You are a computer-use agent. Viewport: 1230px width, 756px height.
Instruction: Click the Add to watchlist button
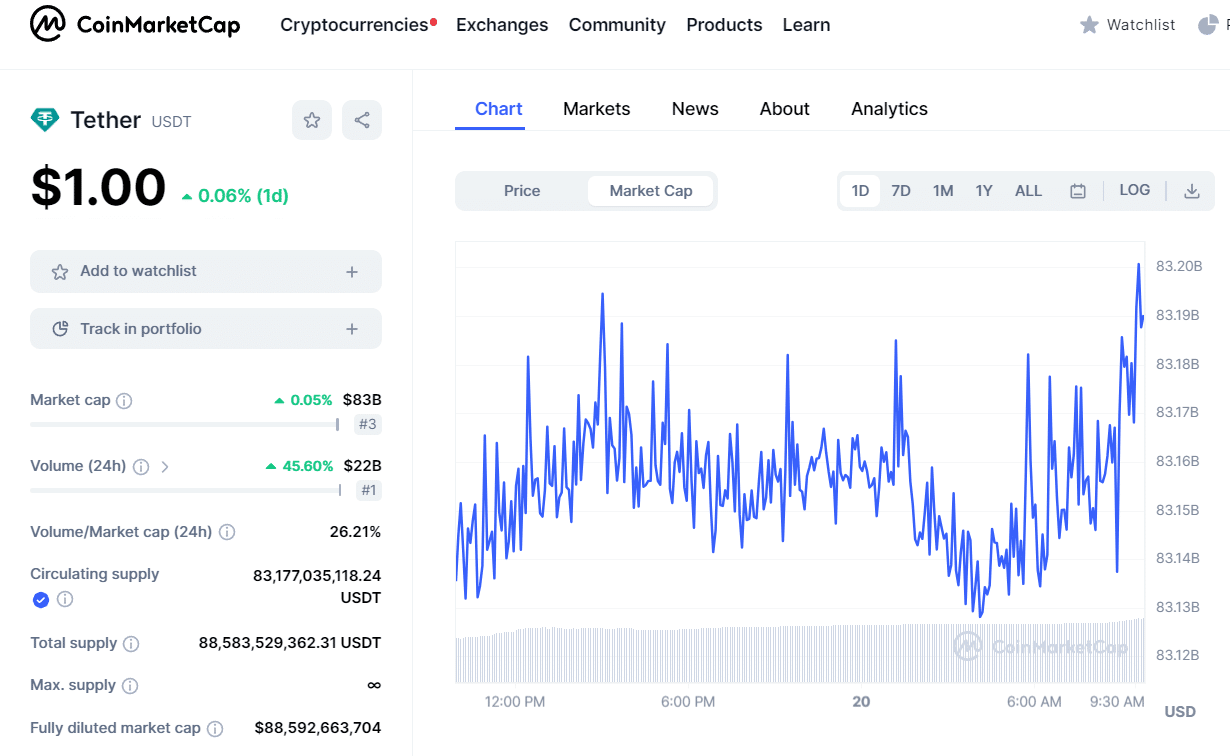click(206, 272)
